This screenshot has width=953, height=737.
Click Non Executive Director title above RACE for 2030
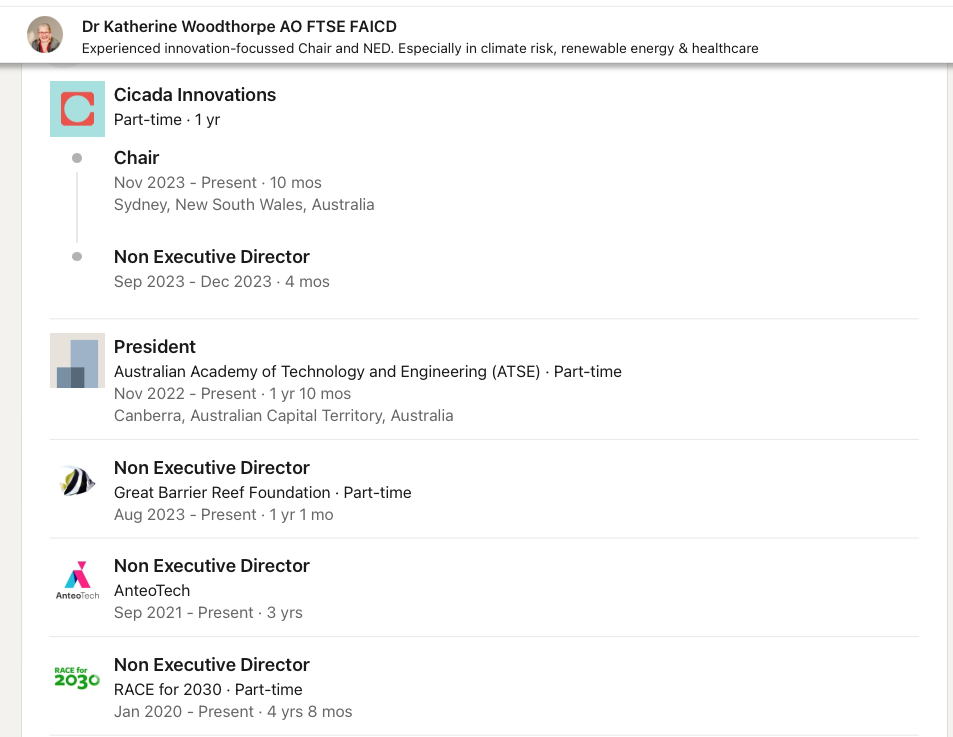click(x=212, y=665)
